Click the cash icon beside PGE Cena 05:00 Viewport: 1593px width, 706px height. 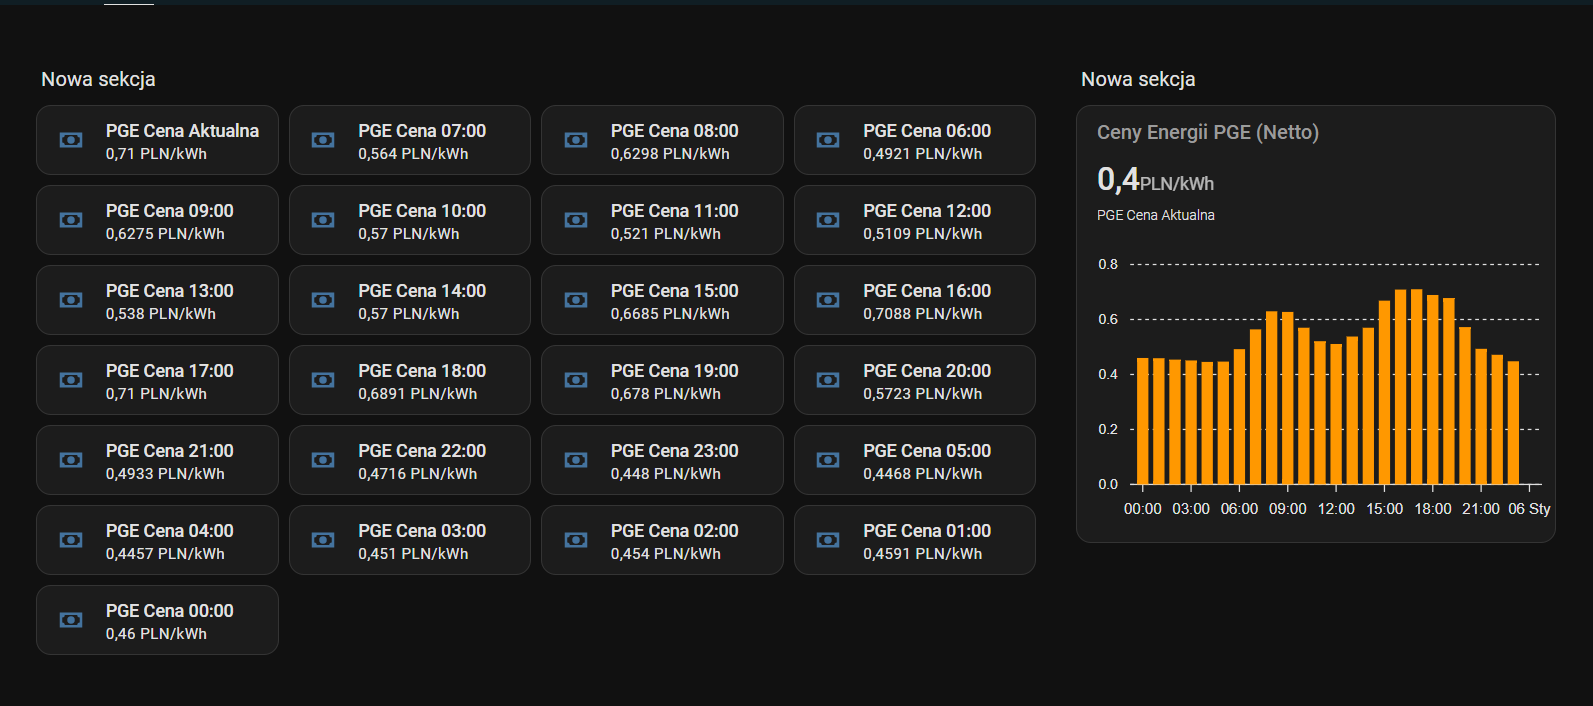click(x=828, y=460)
